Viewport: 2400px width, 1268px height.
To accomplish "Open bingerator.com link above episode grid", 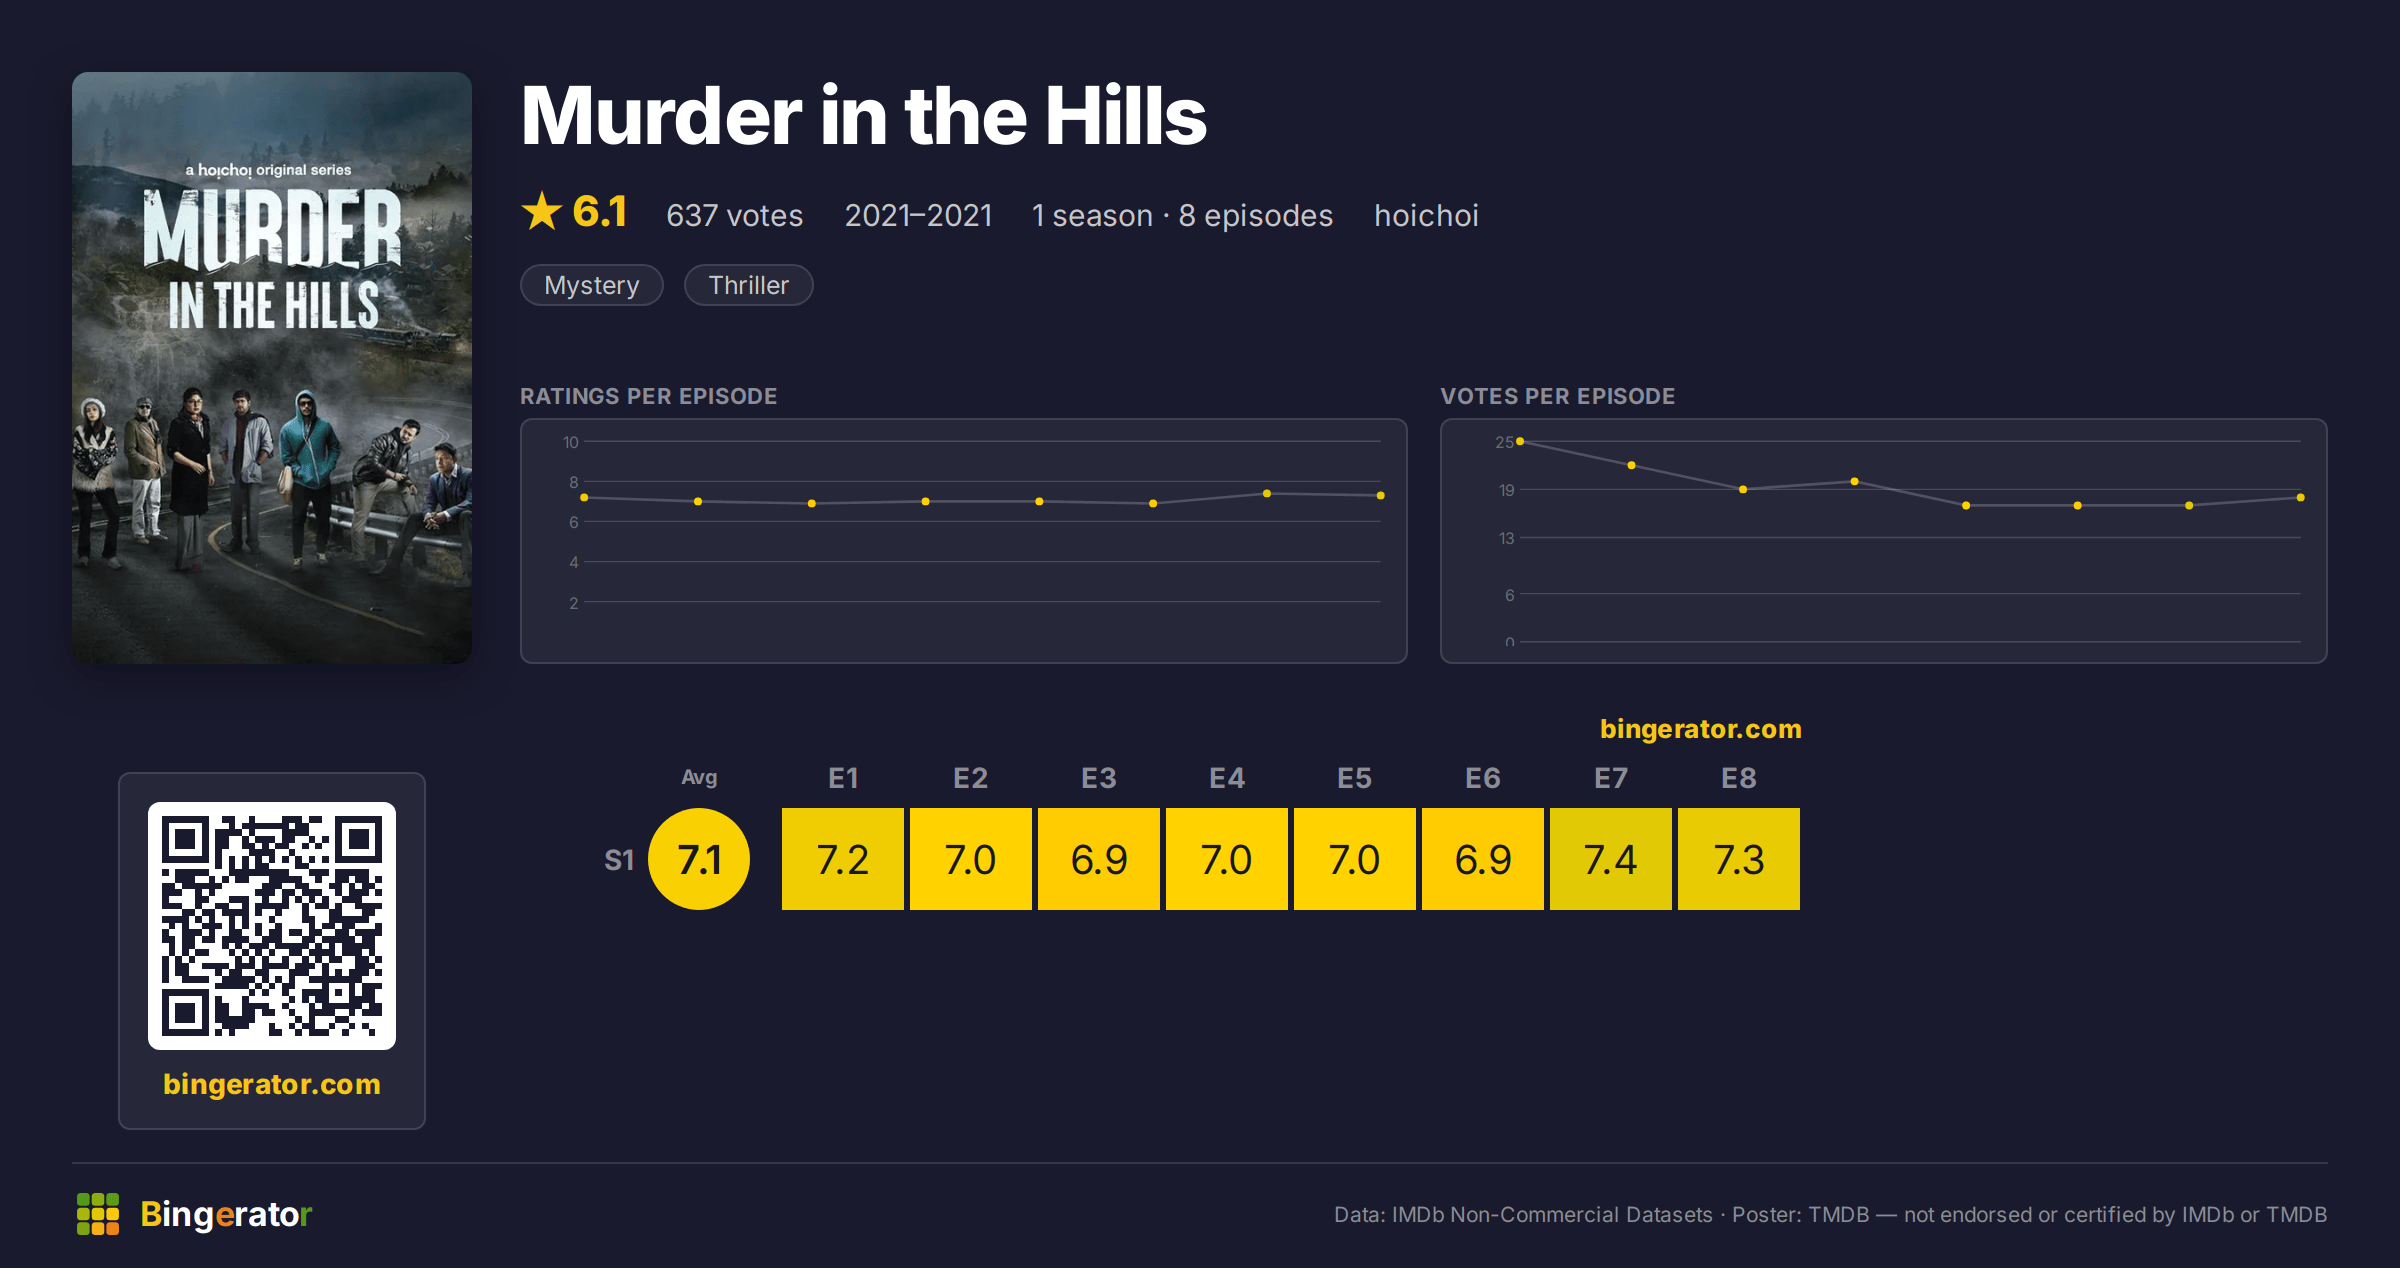I will pos(1700,729).
